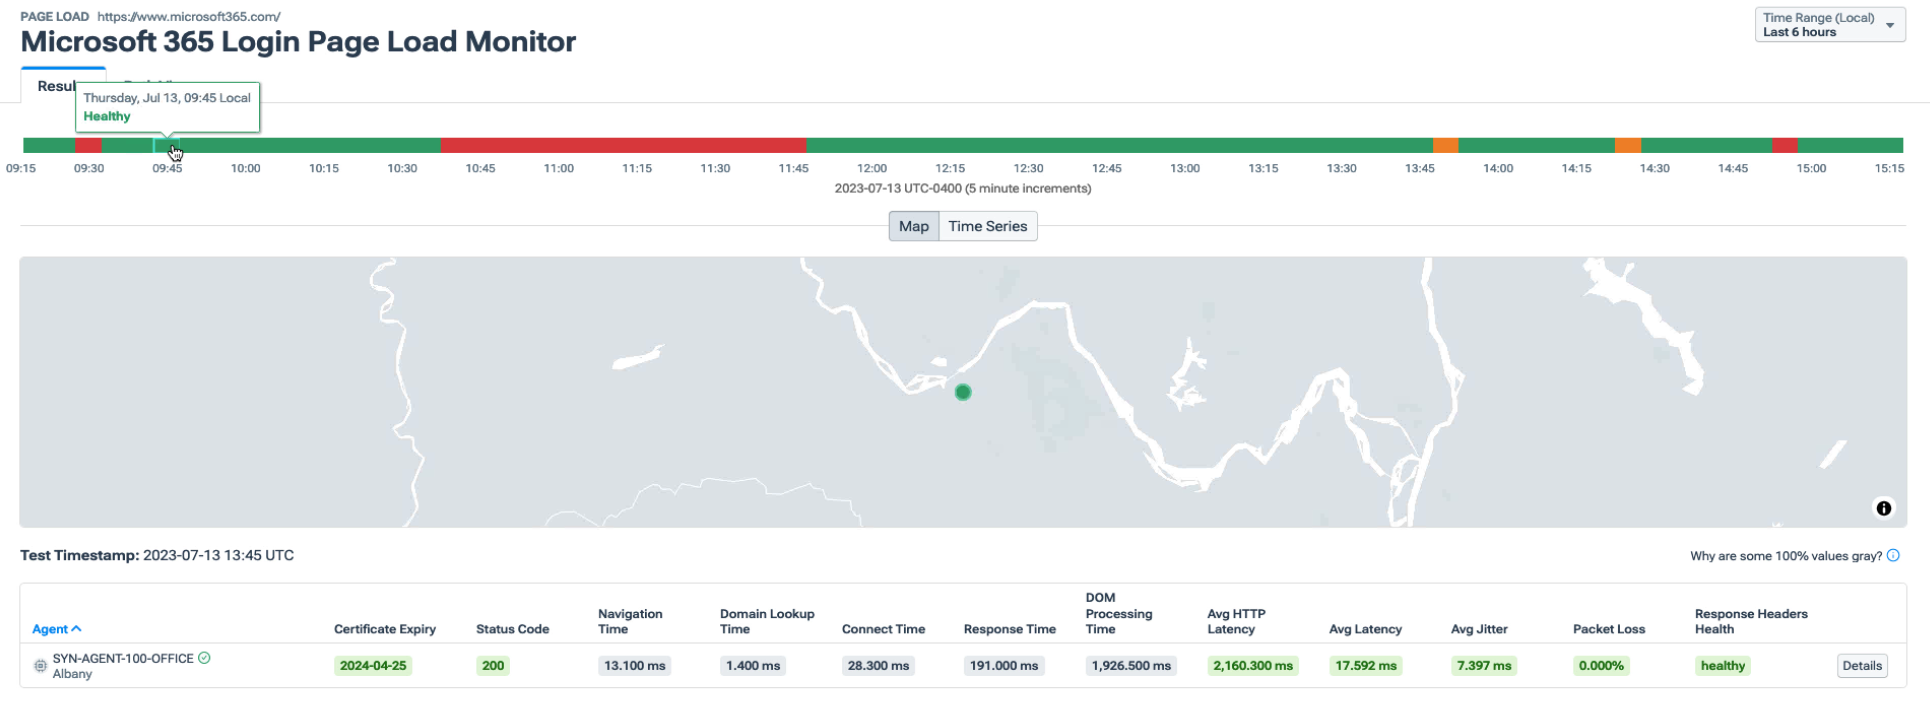Click the 2,160.300 ms HTTP latency value
This screenshot has width=1930, height=706.
[1253, 666]
